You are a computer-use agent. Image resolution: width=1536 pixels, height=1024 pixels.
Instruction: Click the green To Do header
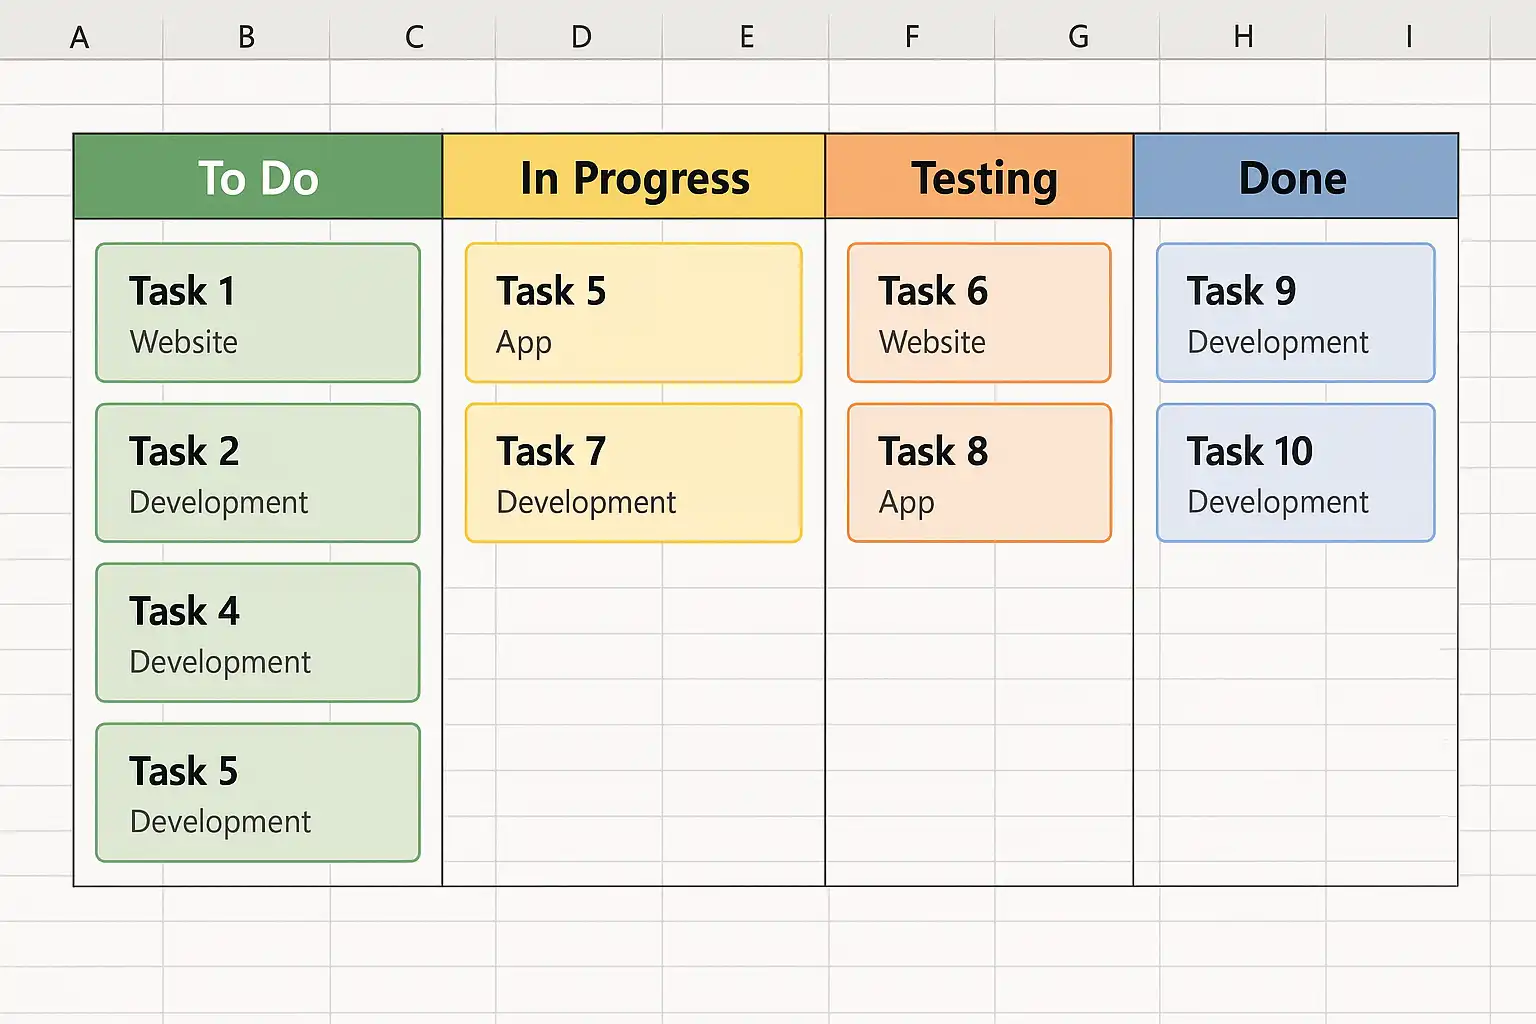coord(258,177)
